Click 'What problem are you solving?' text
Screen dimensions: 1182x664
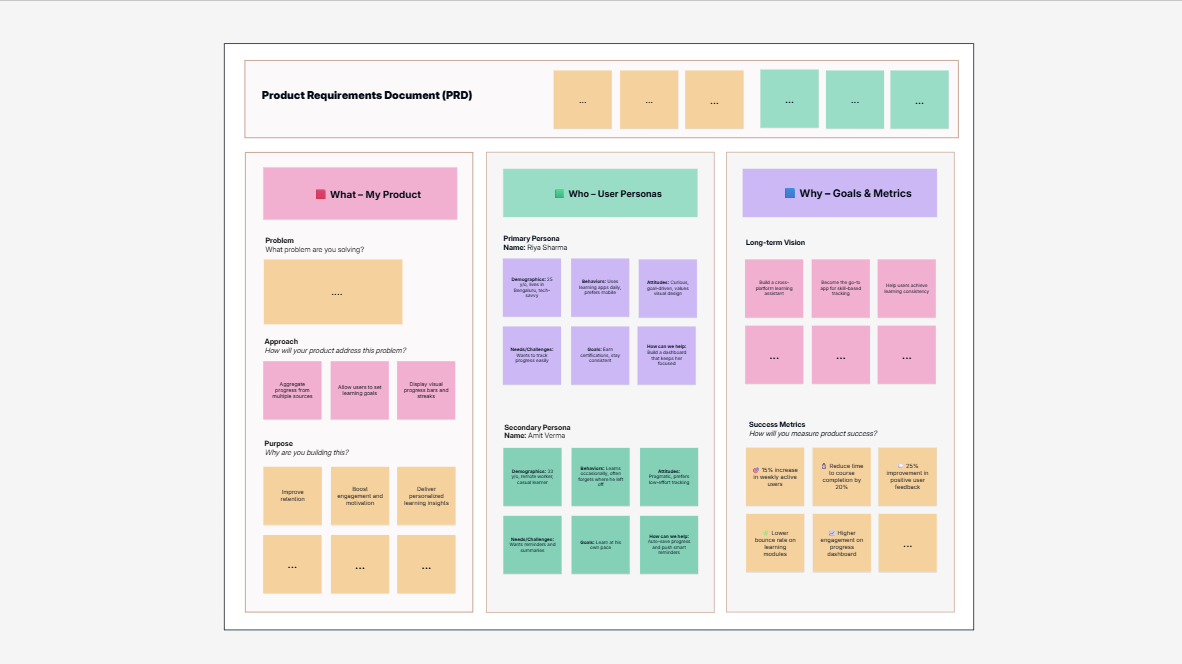coord(314,249)
